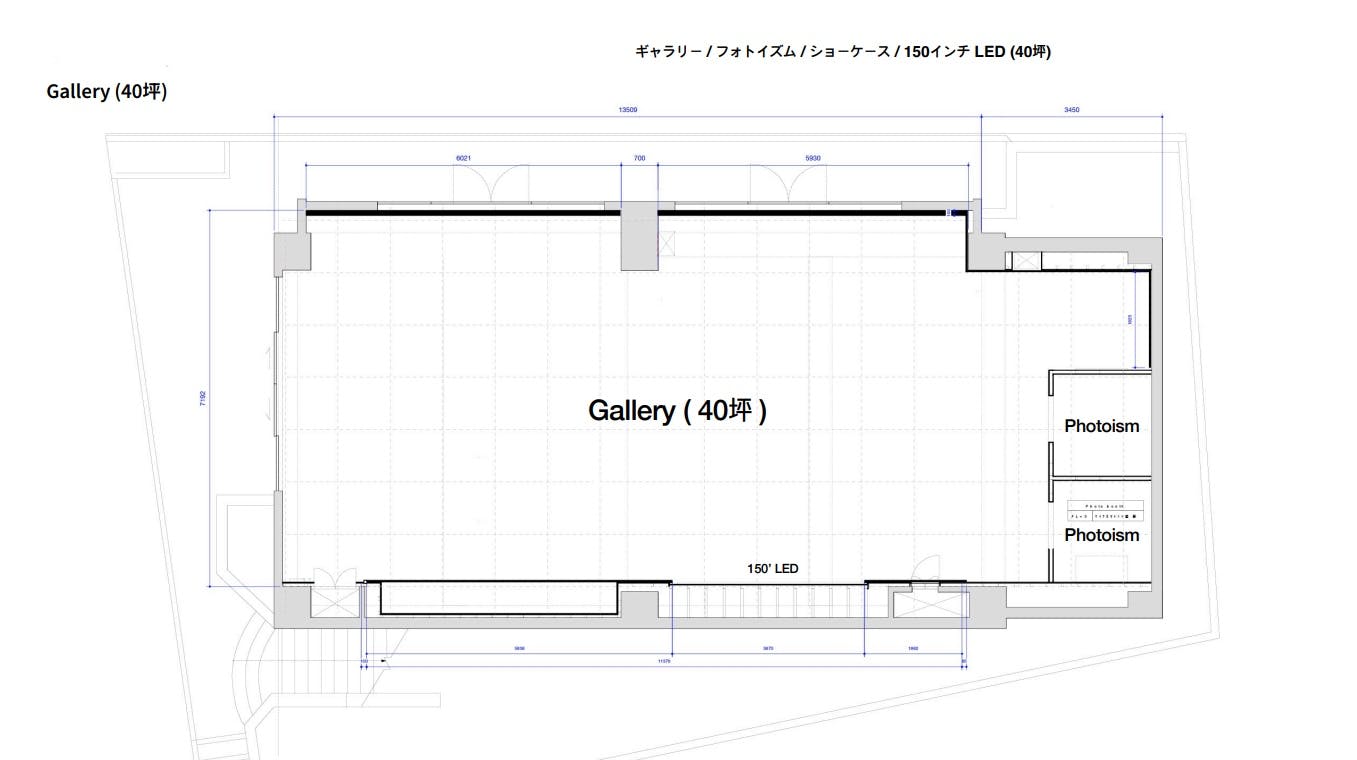Select the 13509 overall width dimension
The height and width of the screenshot is (760, 1357).
click(630, 110)
